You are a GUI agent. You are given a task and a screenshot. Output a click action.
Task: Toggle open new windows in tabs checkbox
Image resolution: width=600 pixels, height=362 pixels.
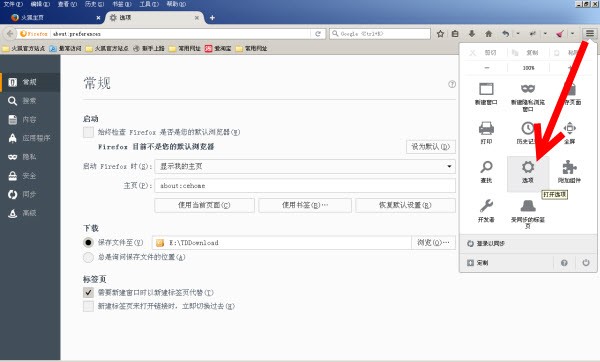click(88, 293)
